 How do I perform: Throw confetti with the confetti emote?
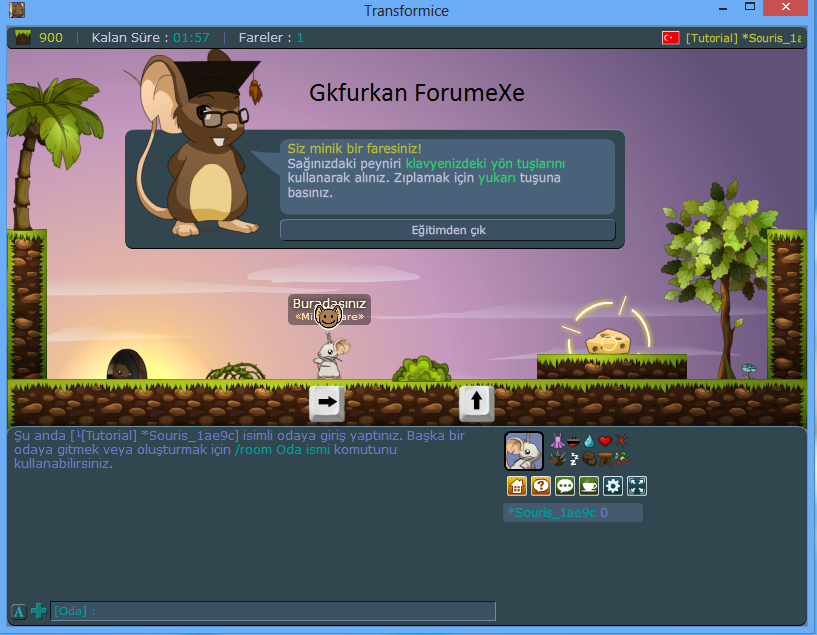point(622,458)
